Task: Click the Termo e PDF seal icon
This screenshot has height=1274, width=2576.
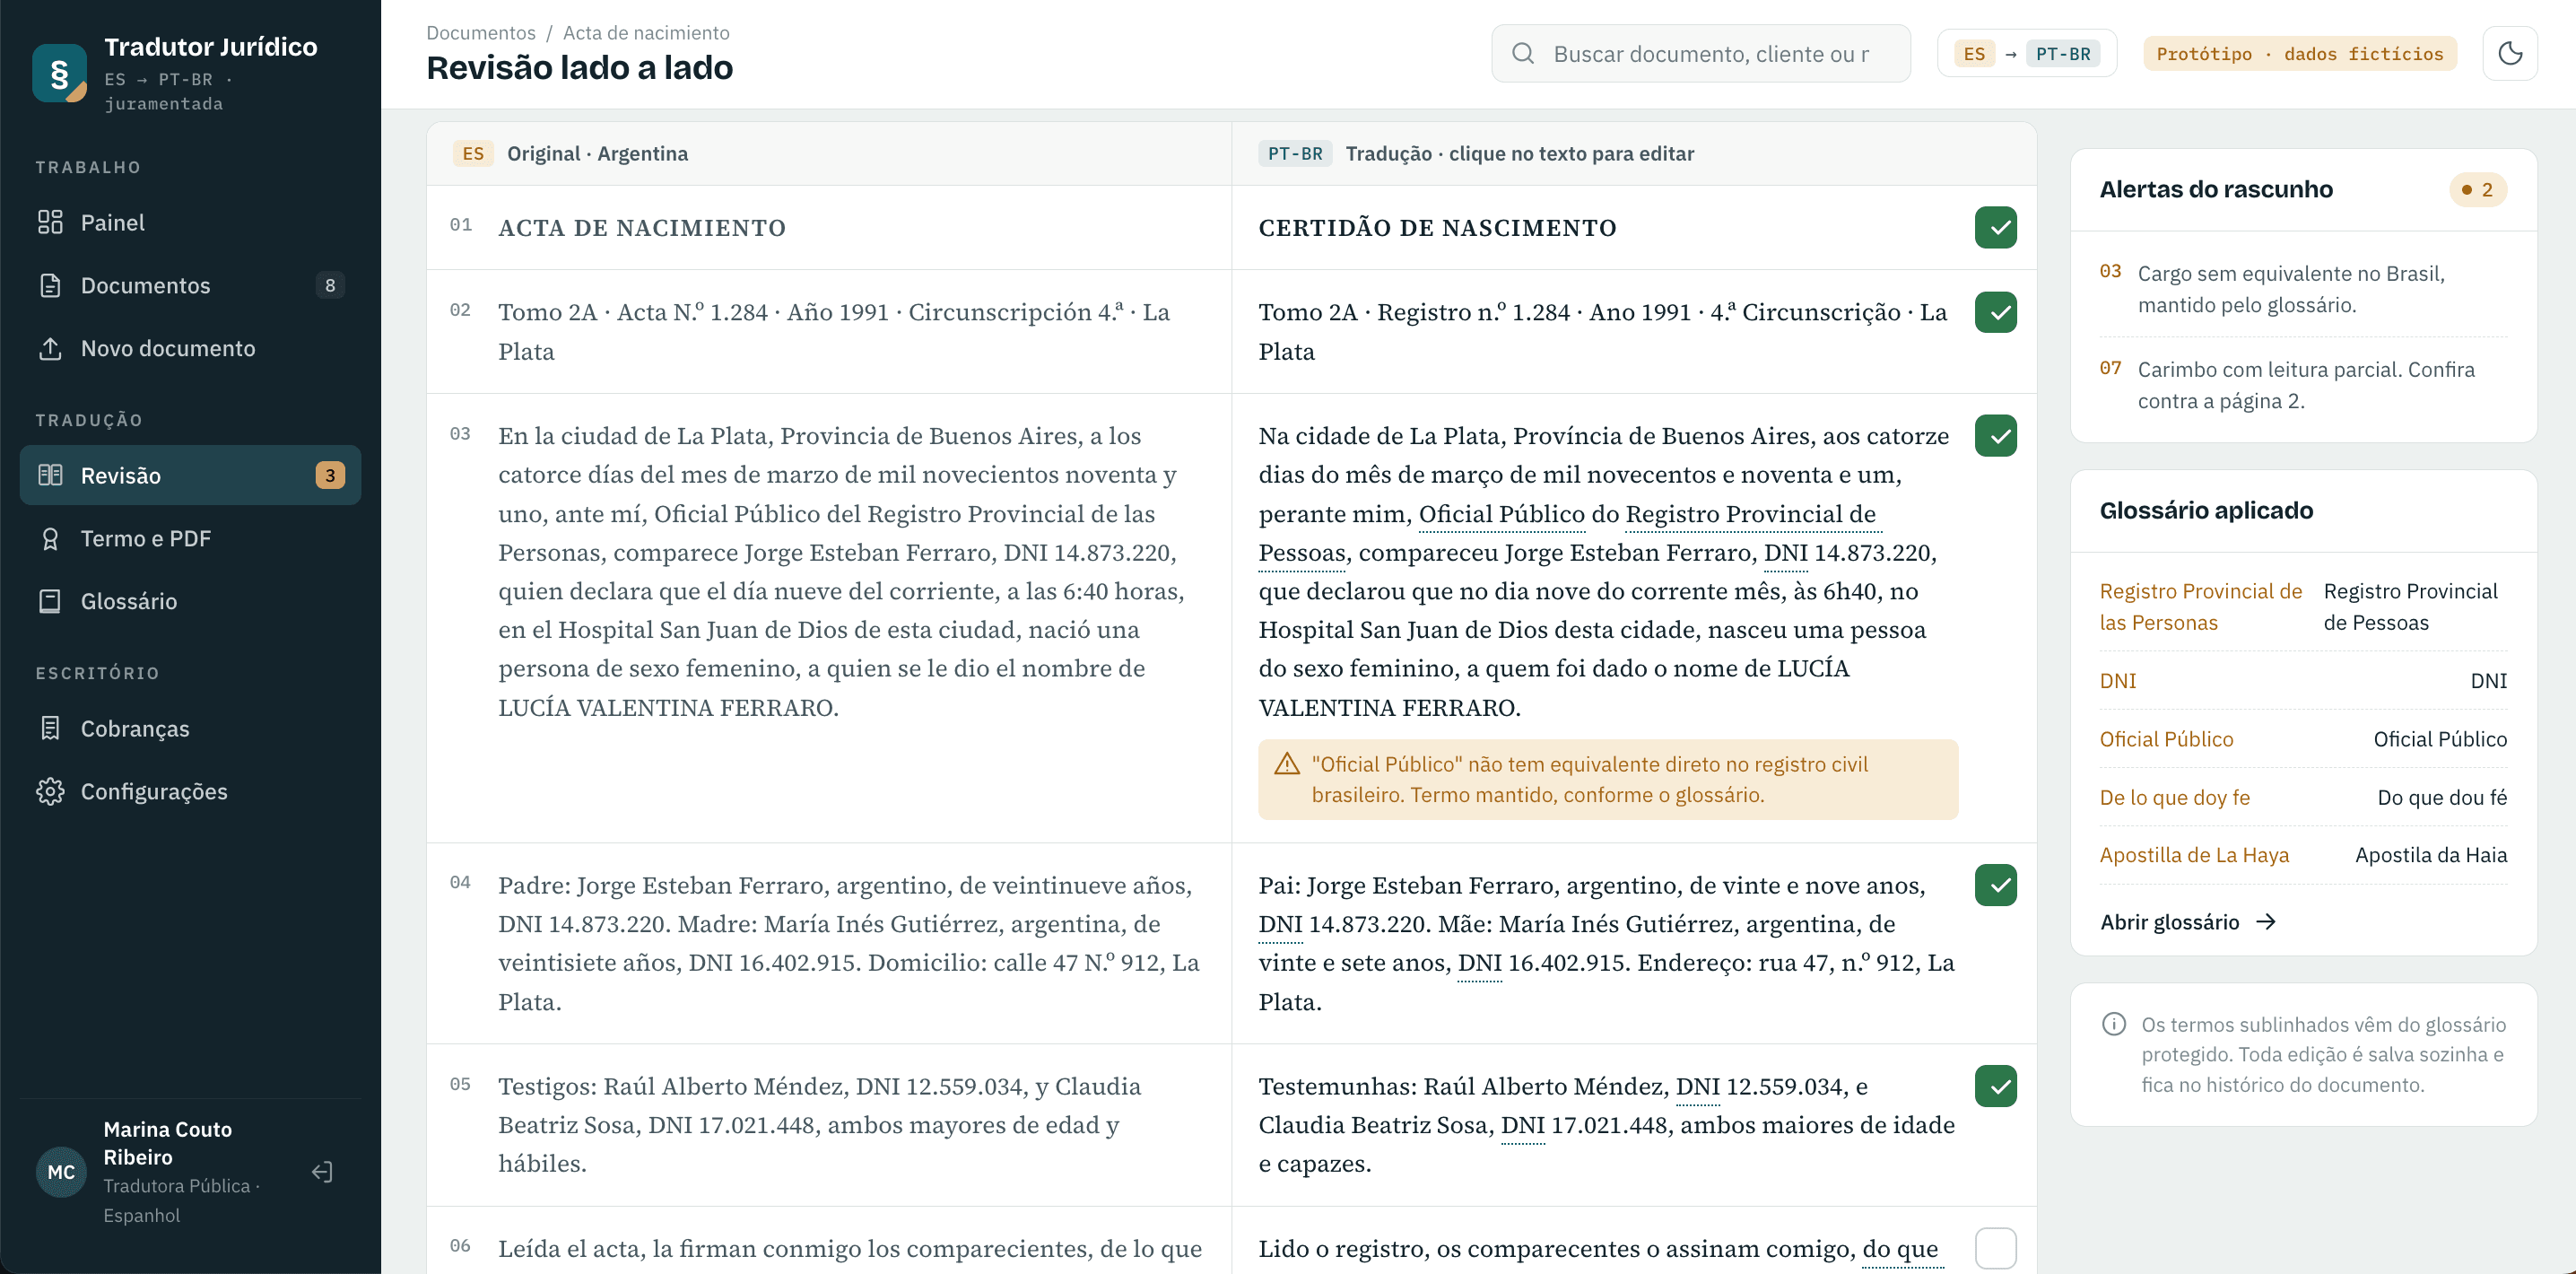Action: (x=50, y=538)
